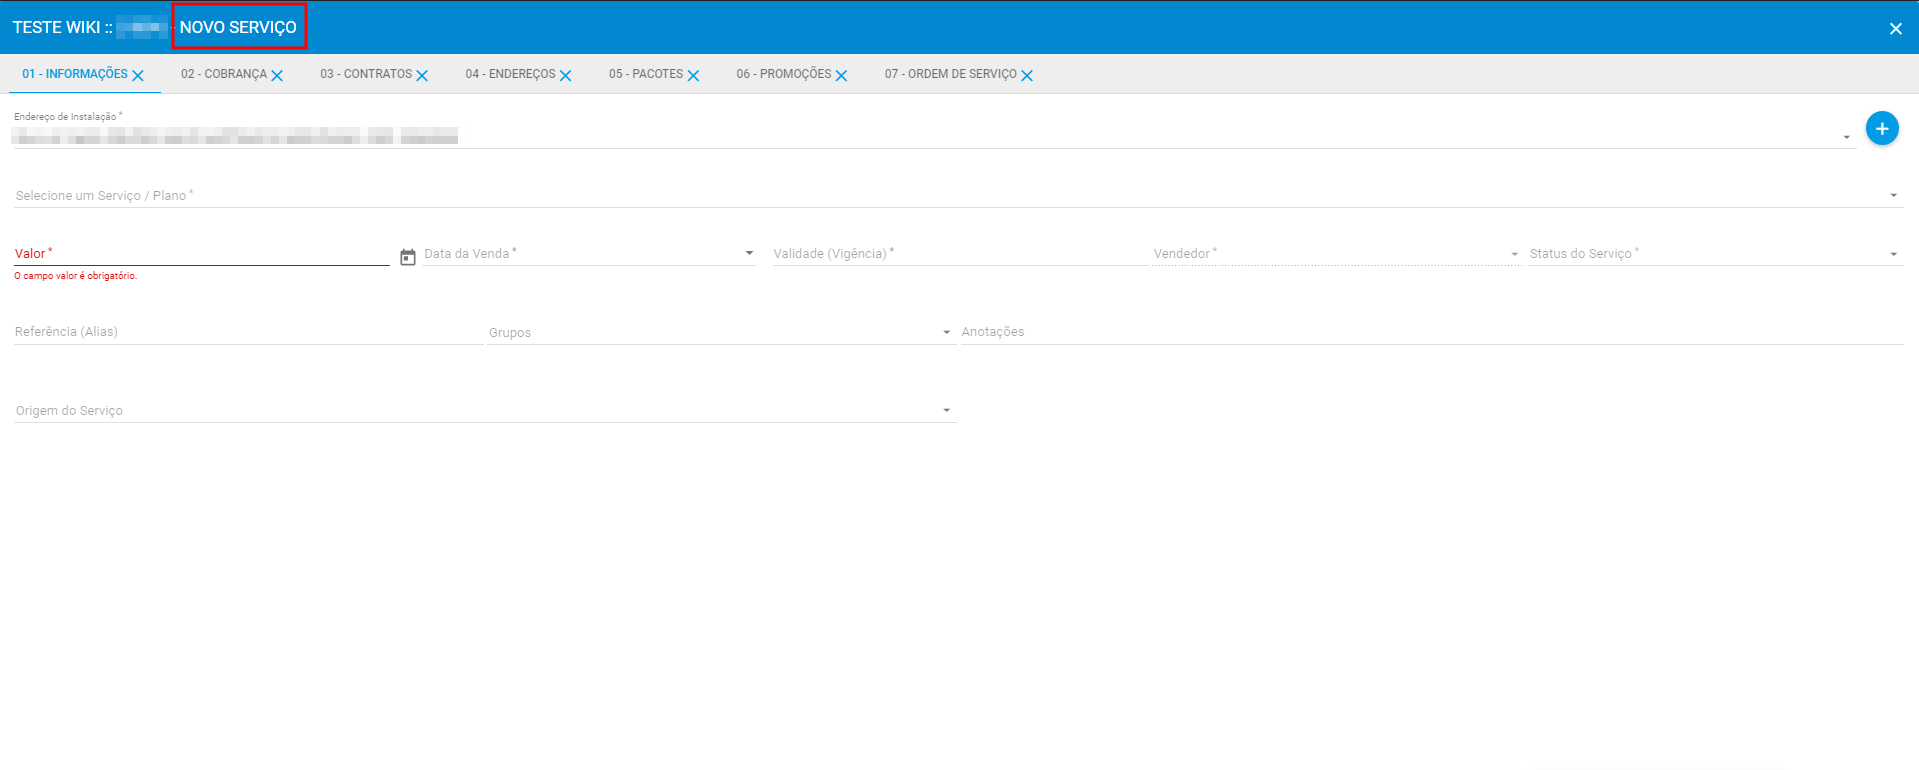Switch to the 06 - Promoções tab
The width and height of the screenshot is (1919, 770).
pyautogui.click(x=784, y=74)
